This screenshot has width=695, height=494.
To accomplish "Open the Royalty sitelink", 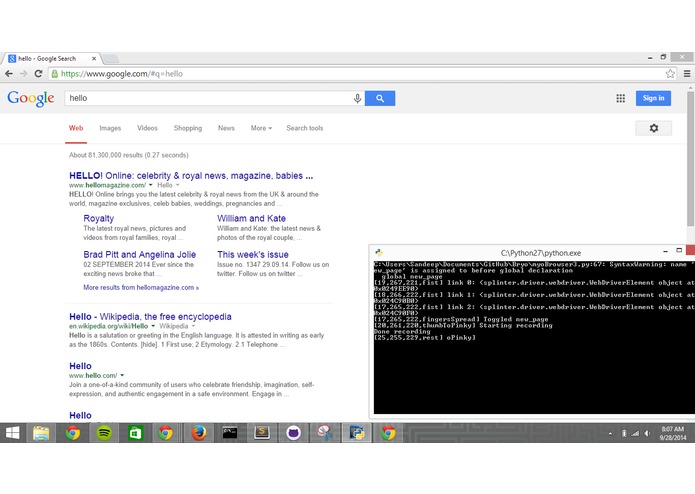I will click(98, 218).
